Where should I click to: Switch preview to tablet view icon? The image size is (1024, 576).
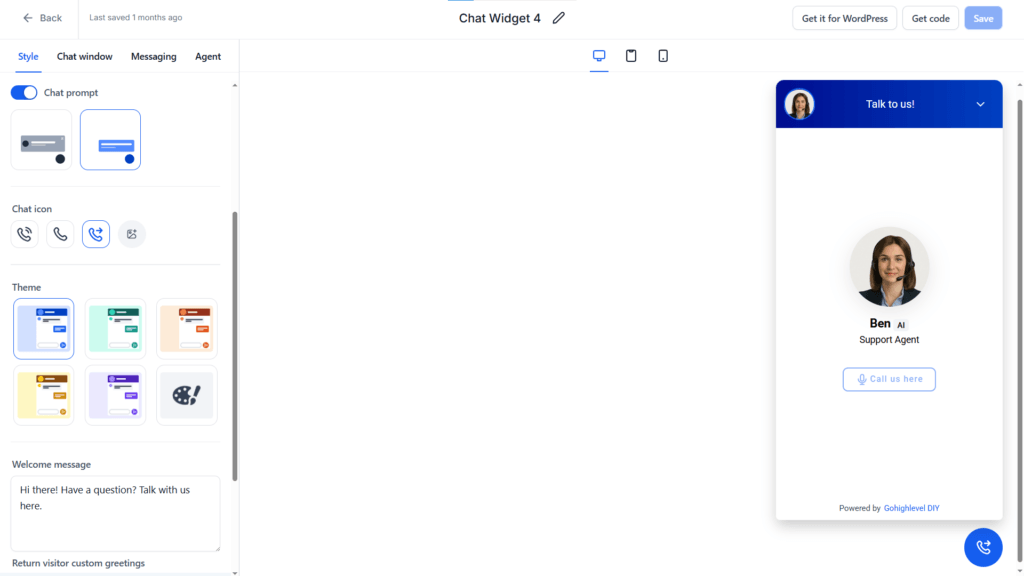pos(631,56)
